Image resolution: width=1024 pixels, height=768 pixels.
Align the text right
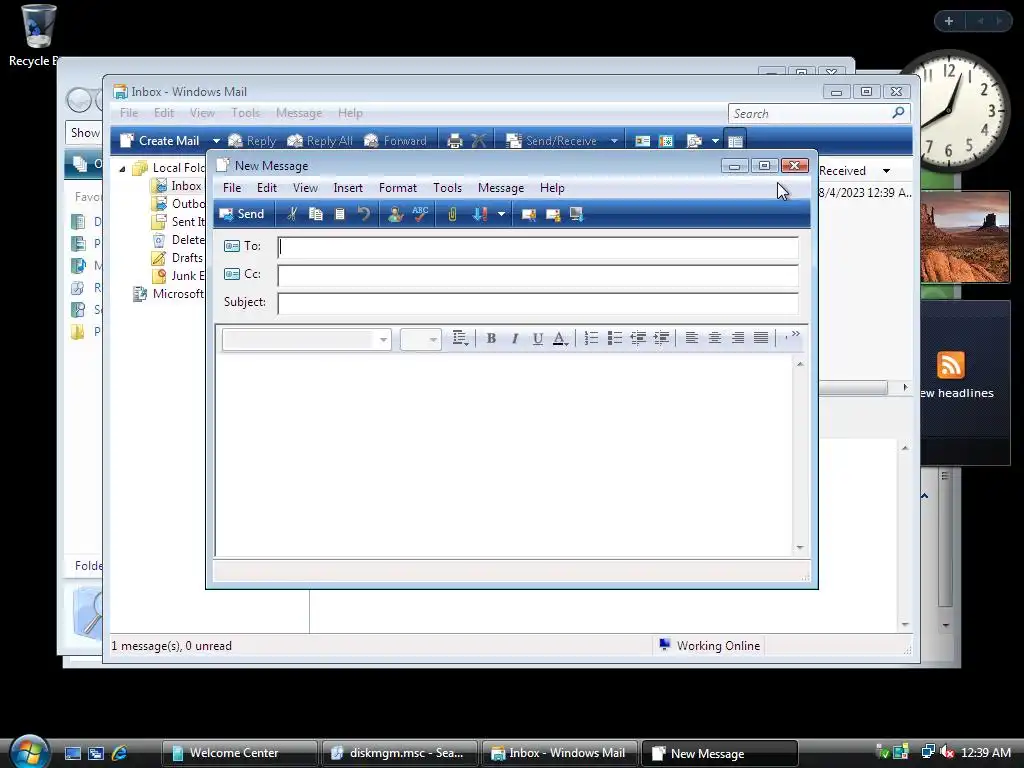(738, 338)
